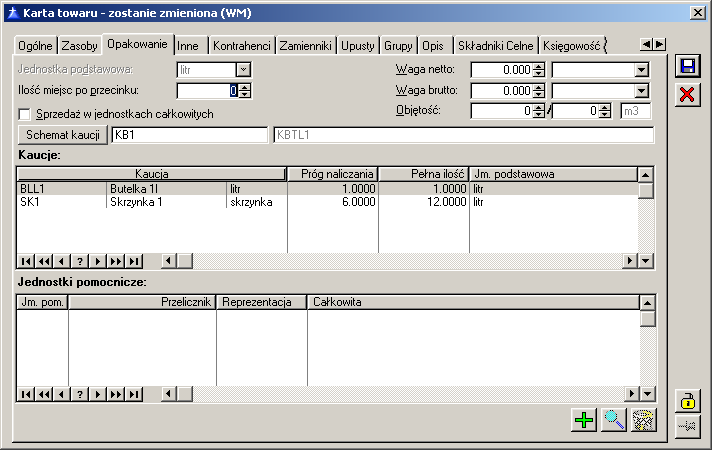Viewport: 712px width, 450px height.
Task: Delete record with the trash bin icon
Action: tap(643, 420)
